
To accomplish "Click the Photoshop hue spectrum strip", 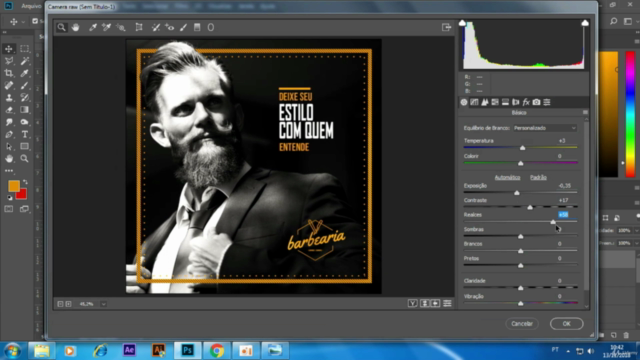I will [630, 114].
